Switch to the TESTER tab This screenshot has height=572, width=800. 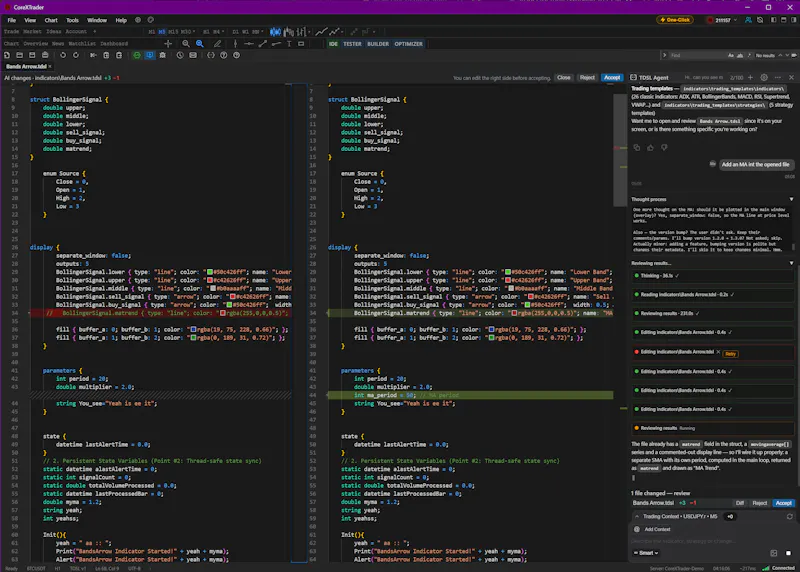[x=352, y=44]
